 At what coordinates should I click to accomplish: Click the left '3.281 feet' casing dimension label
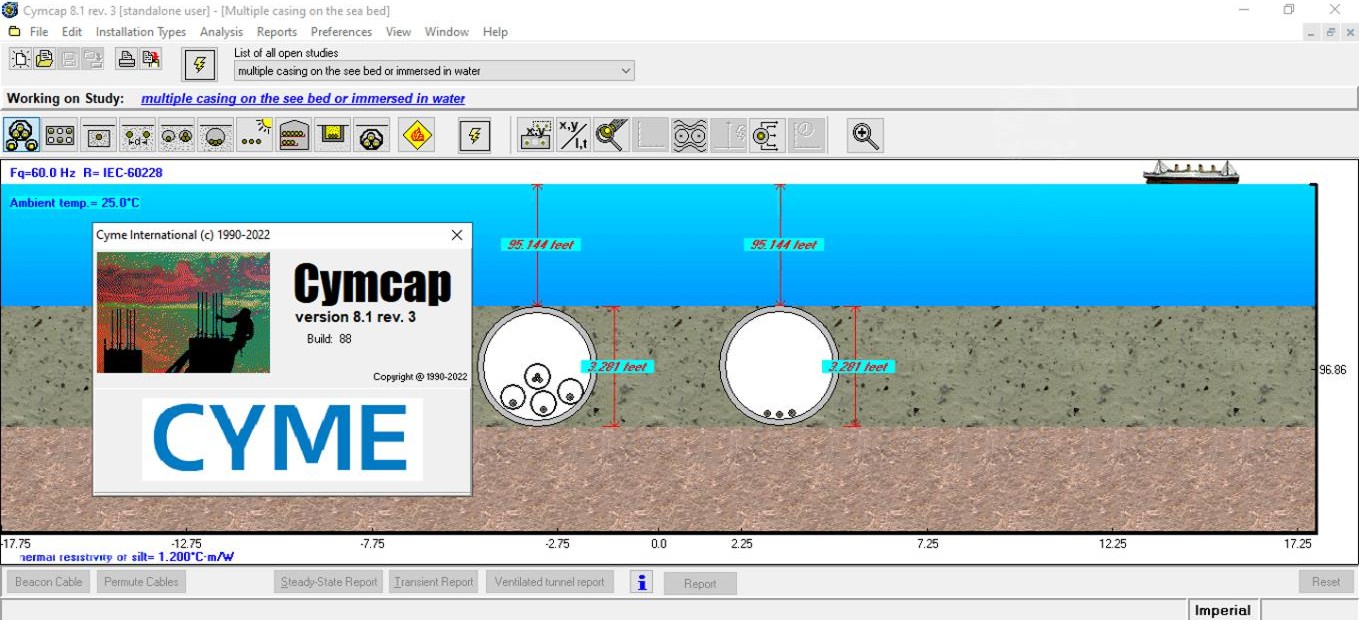pos(618,367)
